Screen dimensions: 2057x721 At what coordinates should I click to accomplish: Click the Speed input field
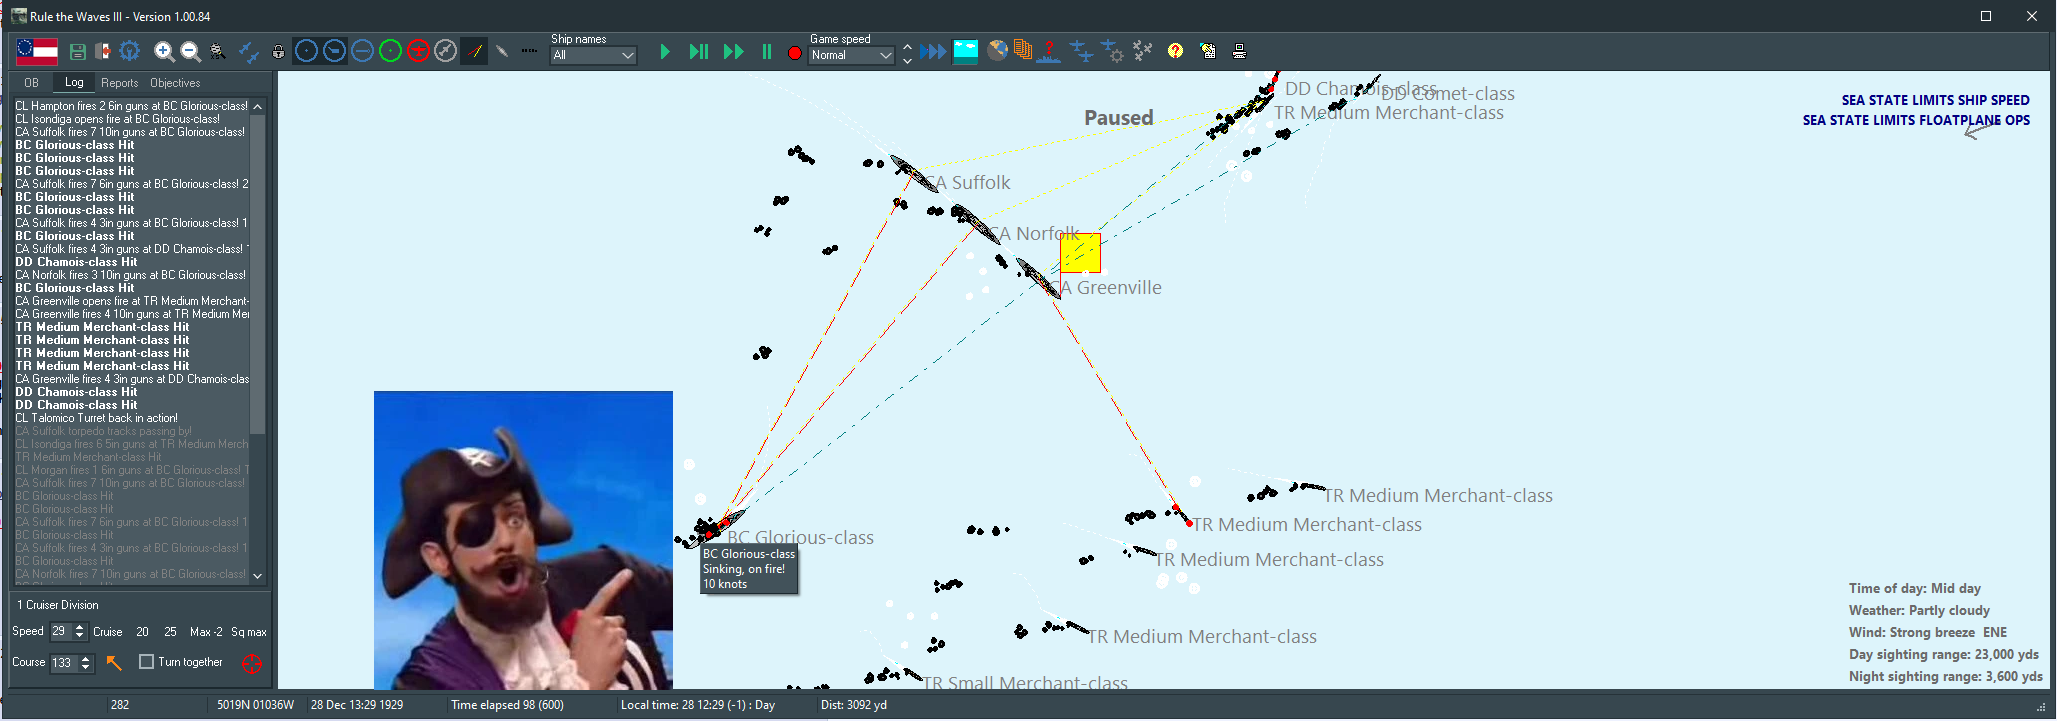pyautogui.click(x=61, y=632)
